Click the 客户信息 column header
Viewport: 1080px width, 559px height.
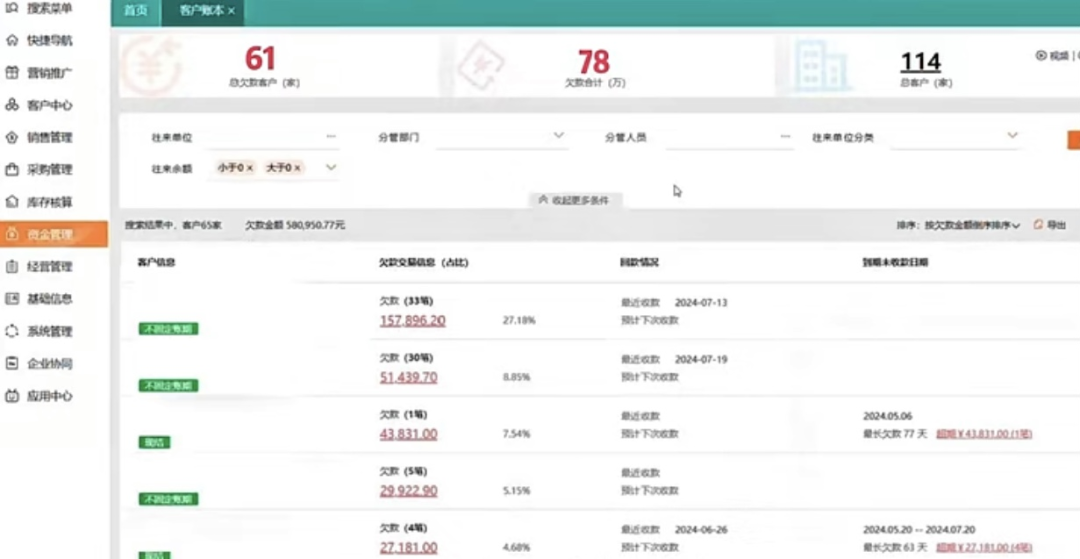coord(156,262)
